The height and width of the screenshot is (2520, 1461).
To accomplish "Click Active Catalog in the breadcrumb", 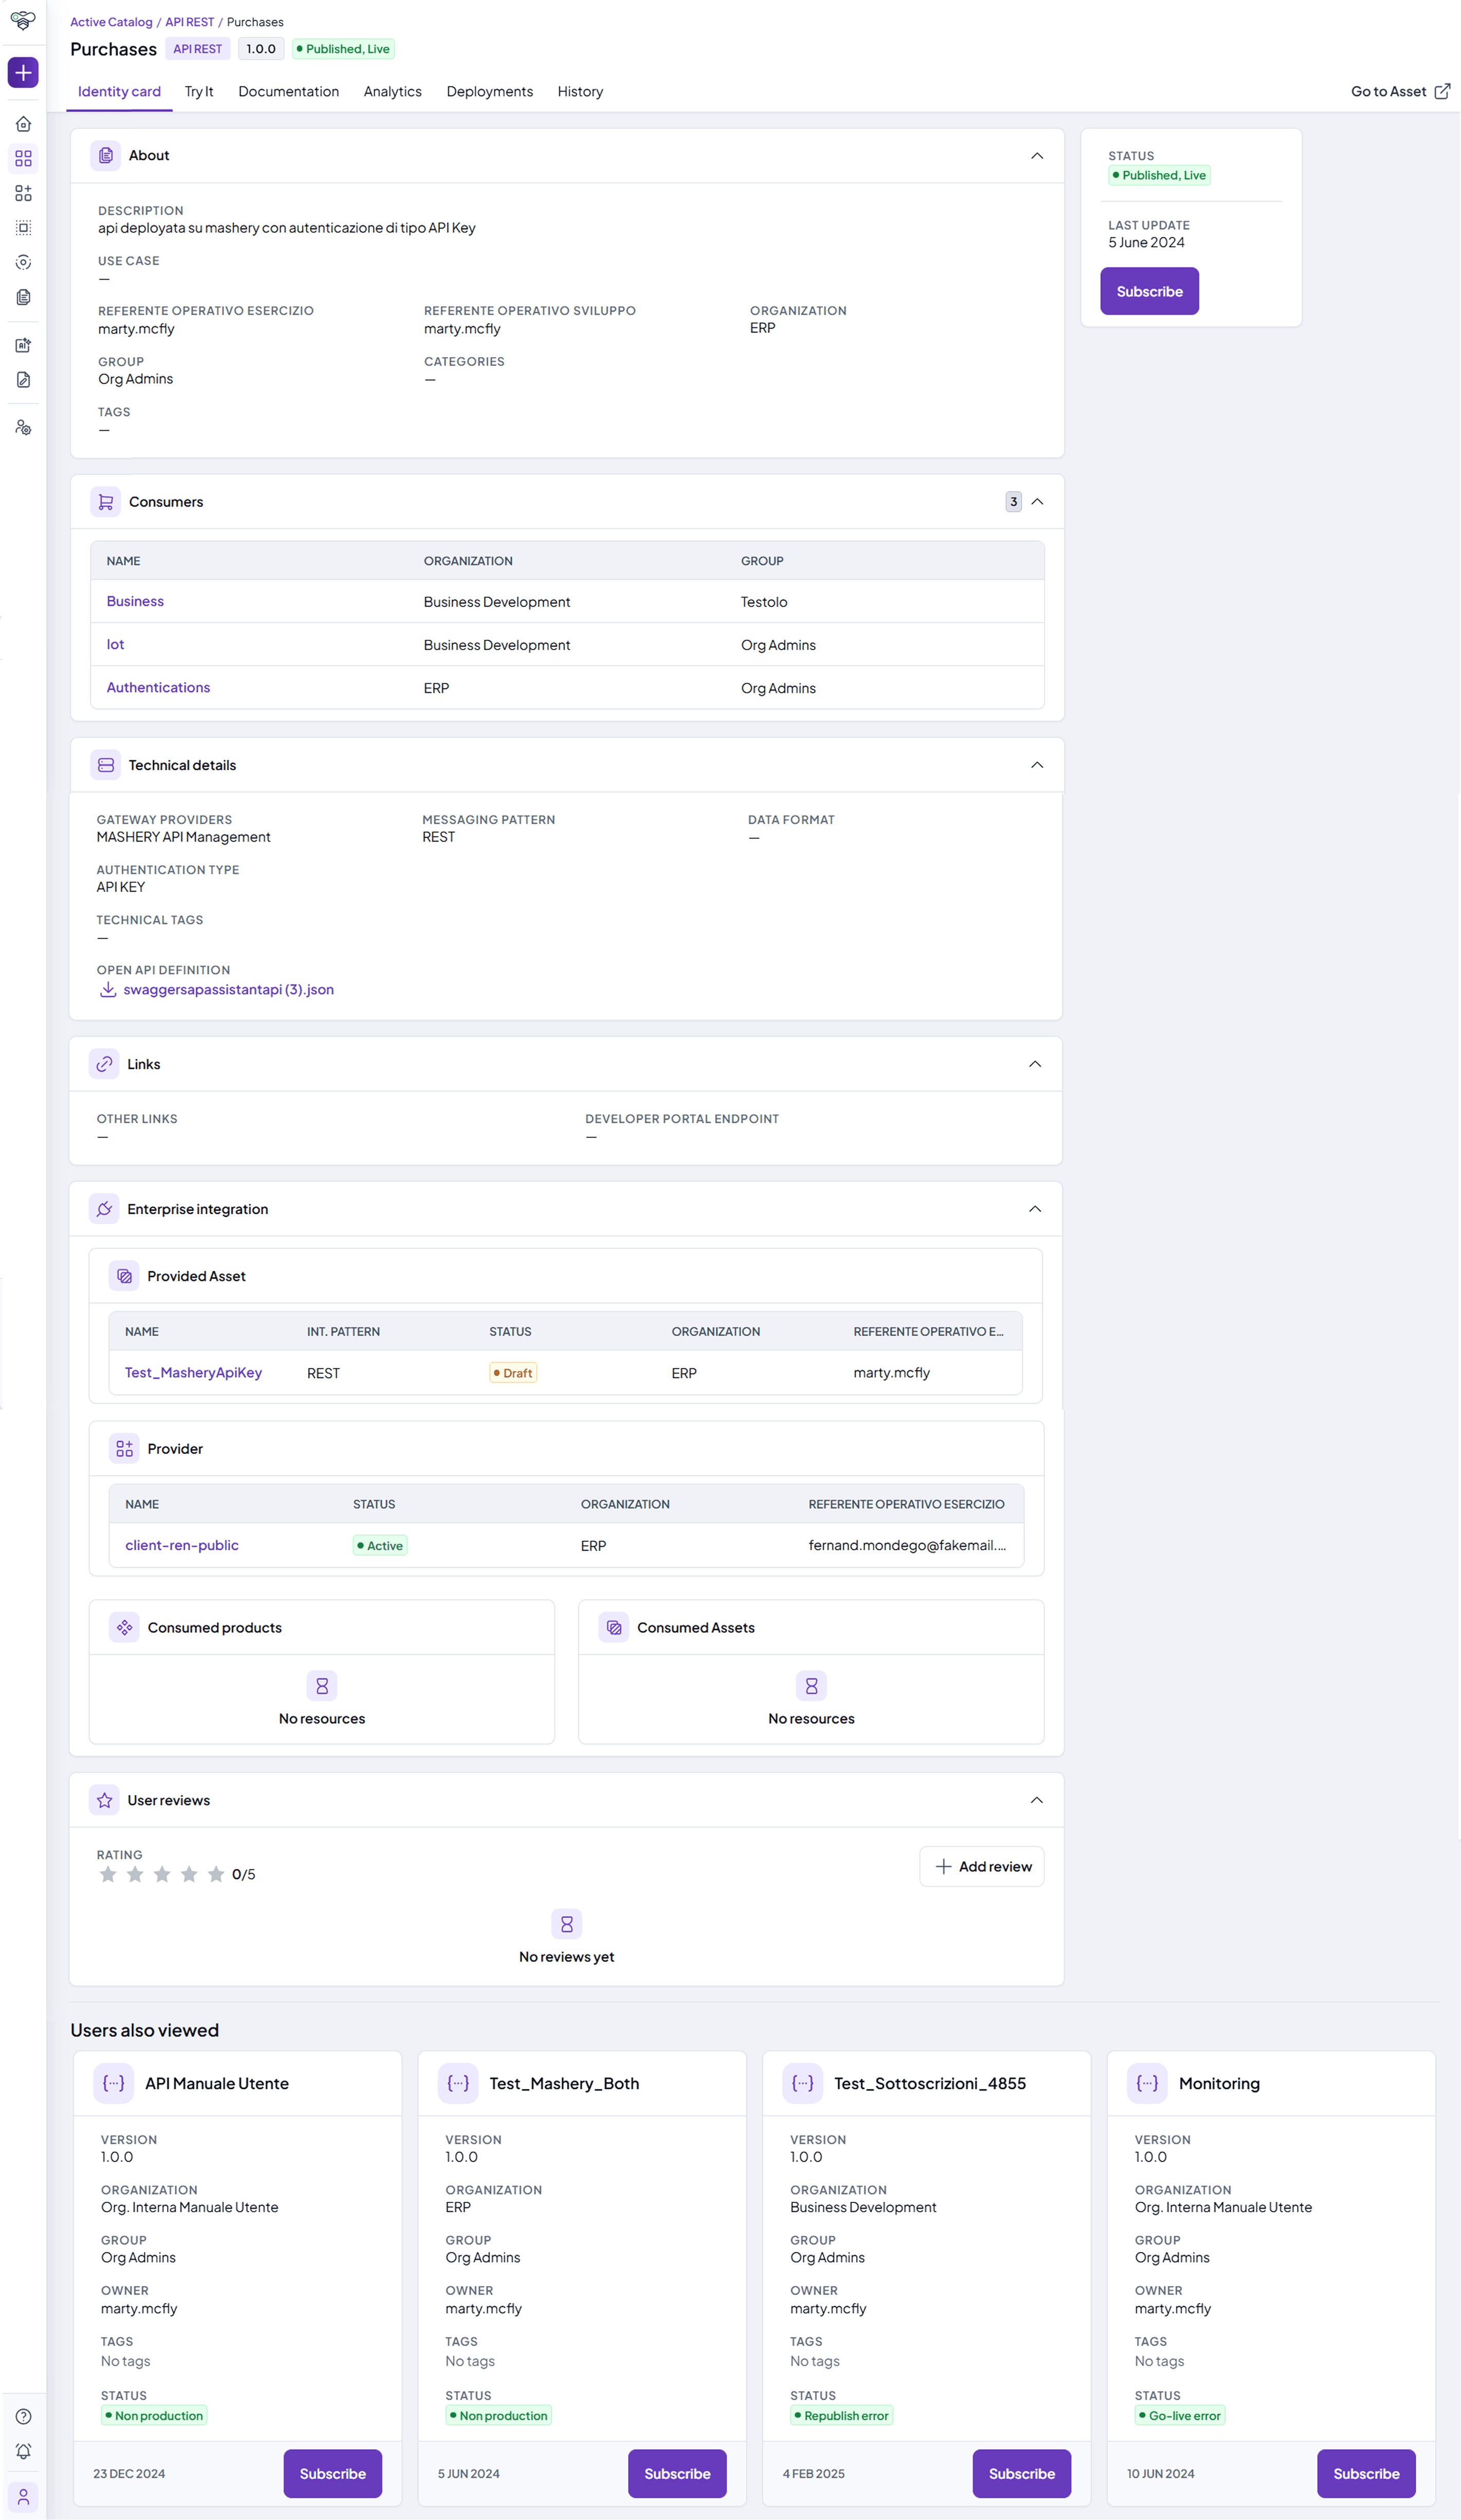I will (111, 22).
